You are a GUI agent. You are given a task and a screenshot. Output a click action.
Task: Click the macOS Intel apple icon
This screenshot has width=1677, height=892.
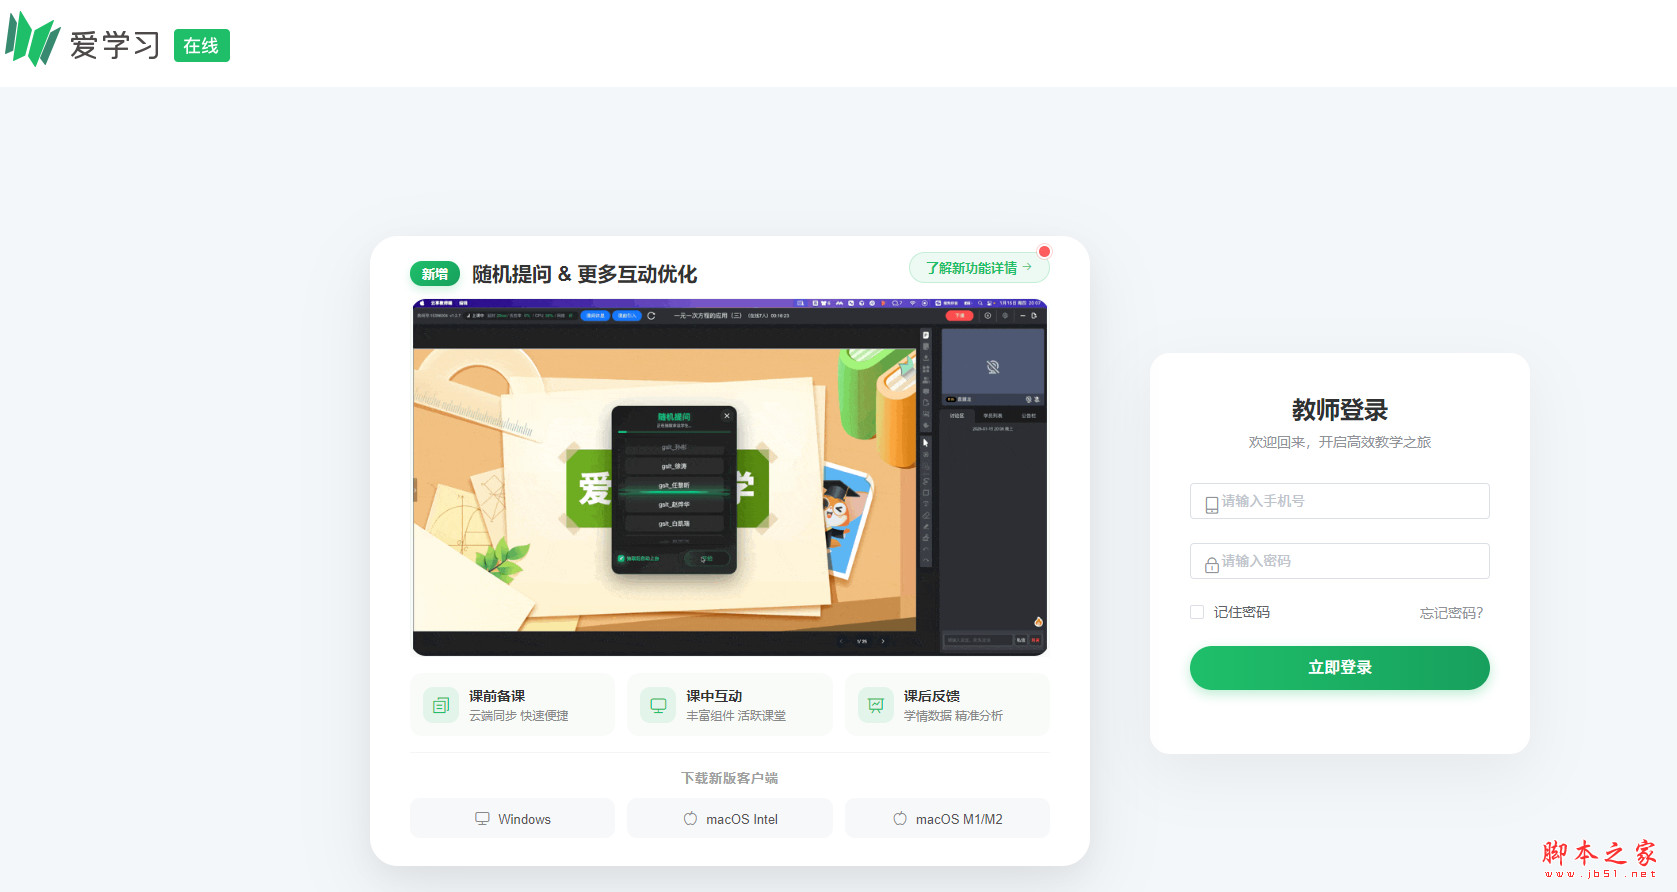690,818
